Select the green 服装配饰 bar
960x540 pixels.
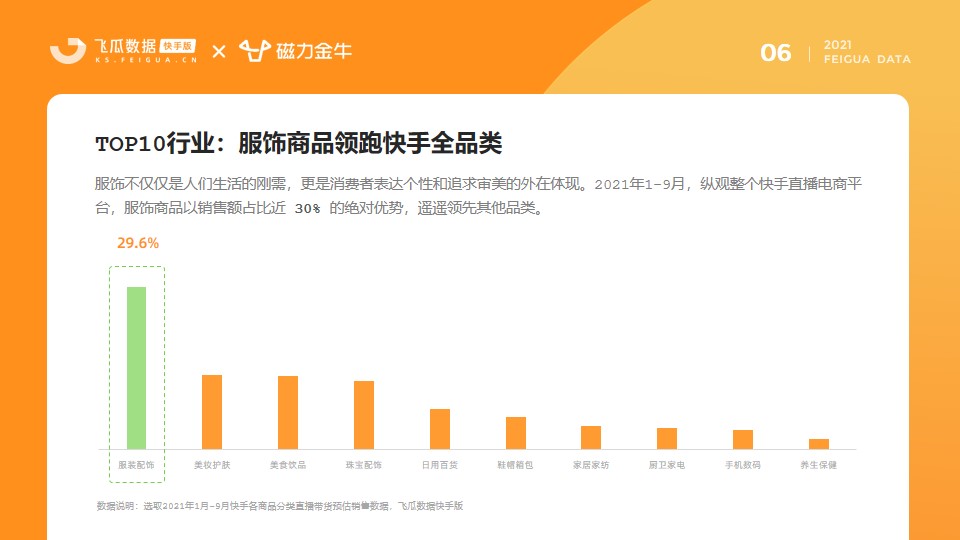coord(137,368)
